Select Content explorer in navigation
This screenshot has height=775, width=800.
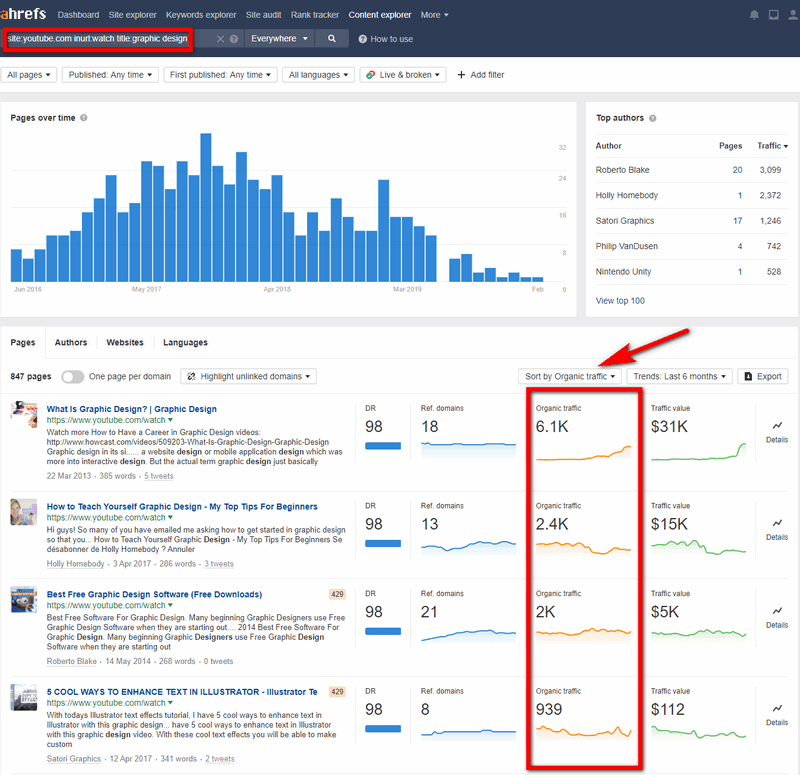[x=380, y=15]
